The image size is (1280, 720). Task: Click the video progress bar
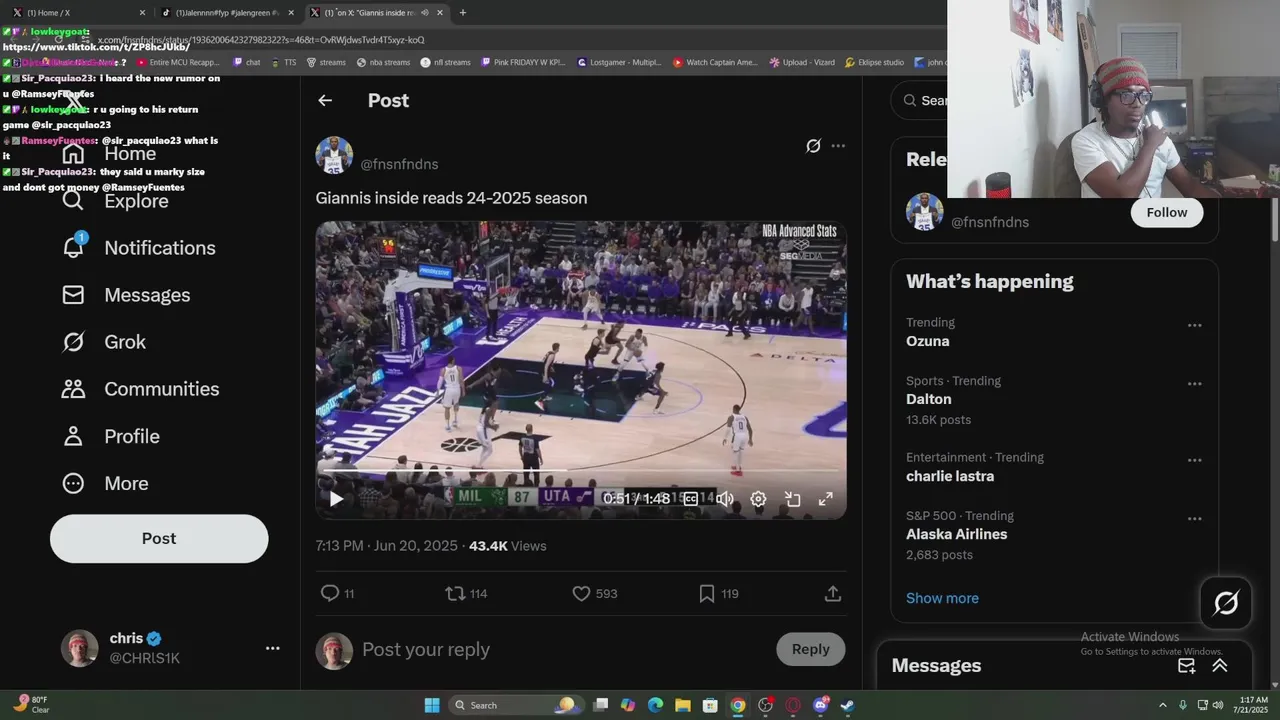pos(581,469)
